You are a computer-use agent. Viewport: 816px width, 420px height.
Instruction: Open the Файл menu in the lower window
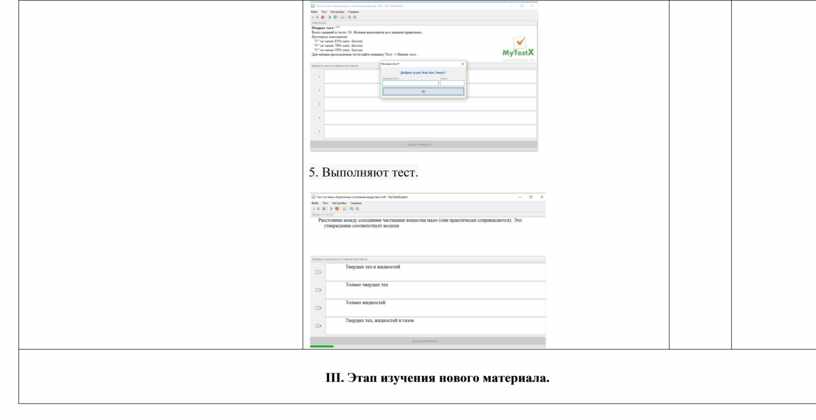[314, 203]
